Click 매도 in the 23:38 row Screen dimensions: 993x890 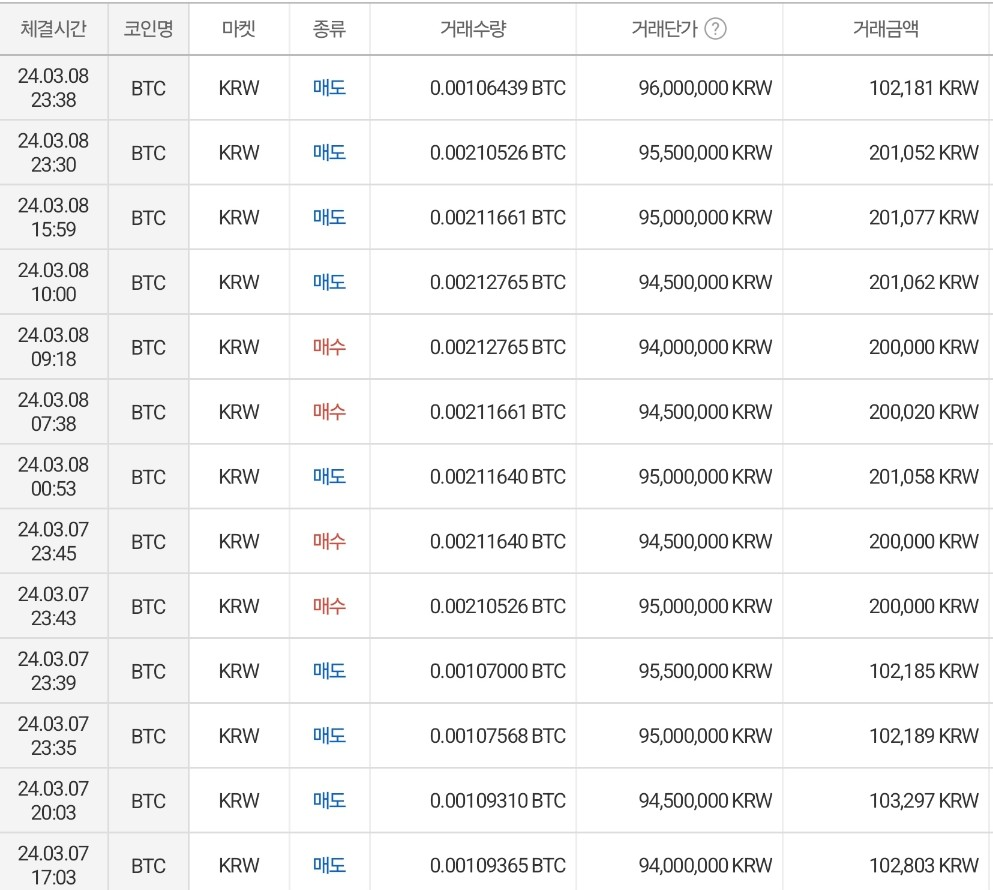[x=329, y=88]
